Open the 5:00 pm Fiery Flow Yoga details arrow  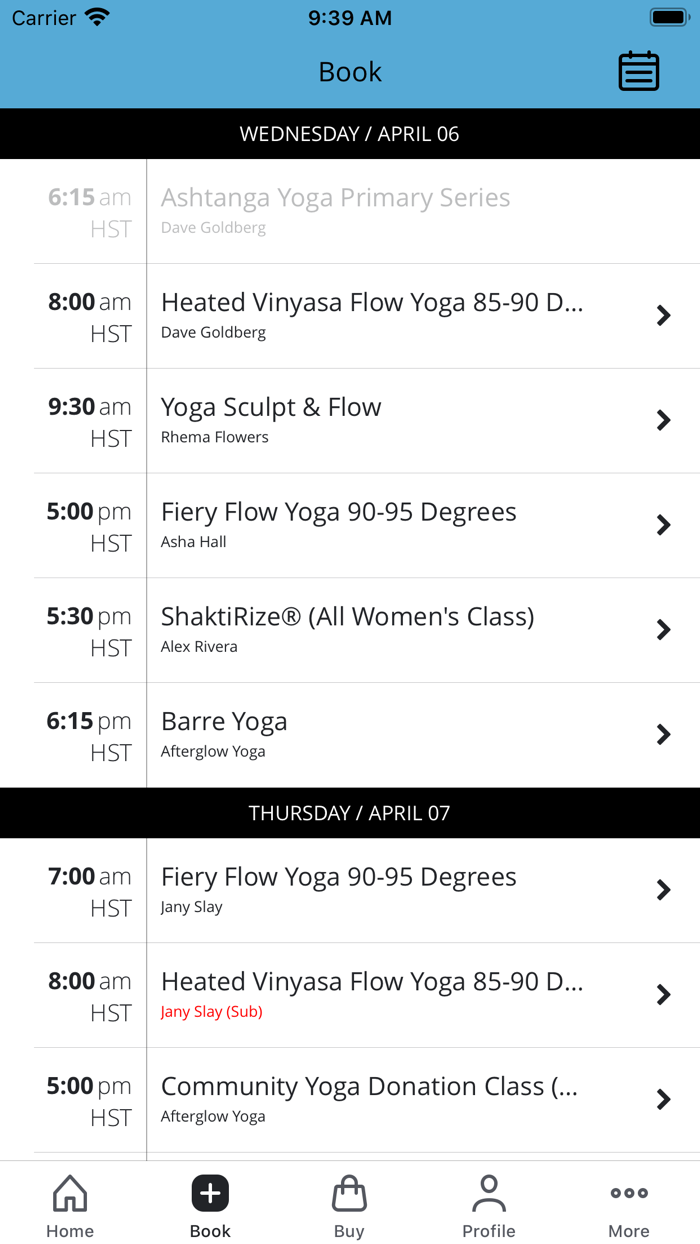664,525
